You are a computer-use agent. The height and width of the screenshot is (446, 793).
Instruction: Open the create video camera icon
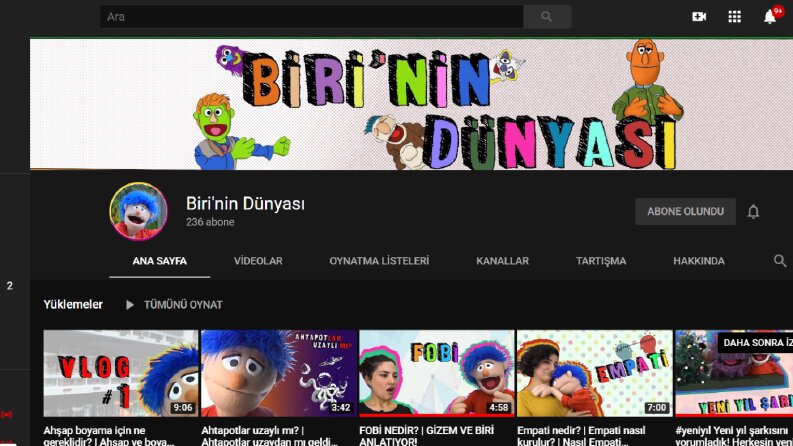pyautogui.click(x=699, y=17)
